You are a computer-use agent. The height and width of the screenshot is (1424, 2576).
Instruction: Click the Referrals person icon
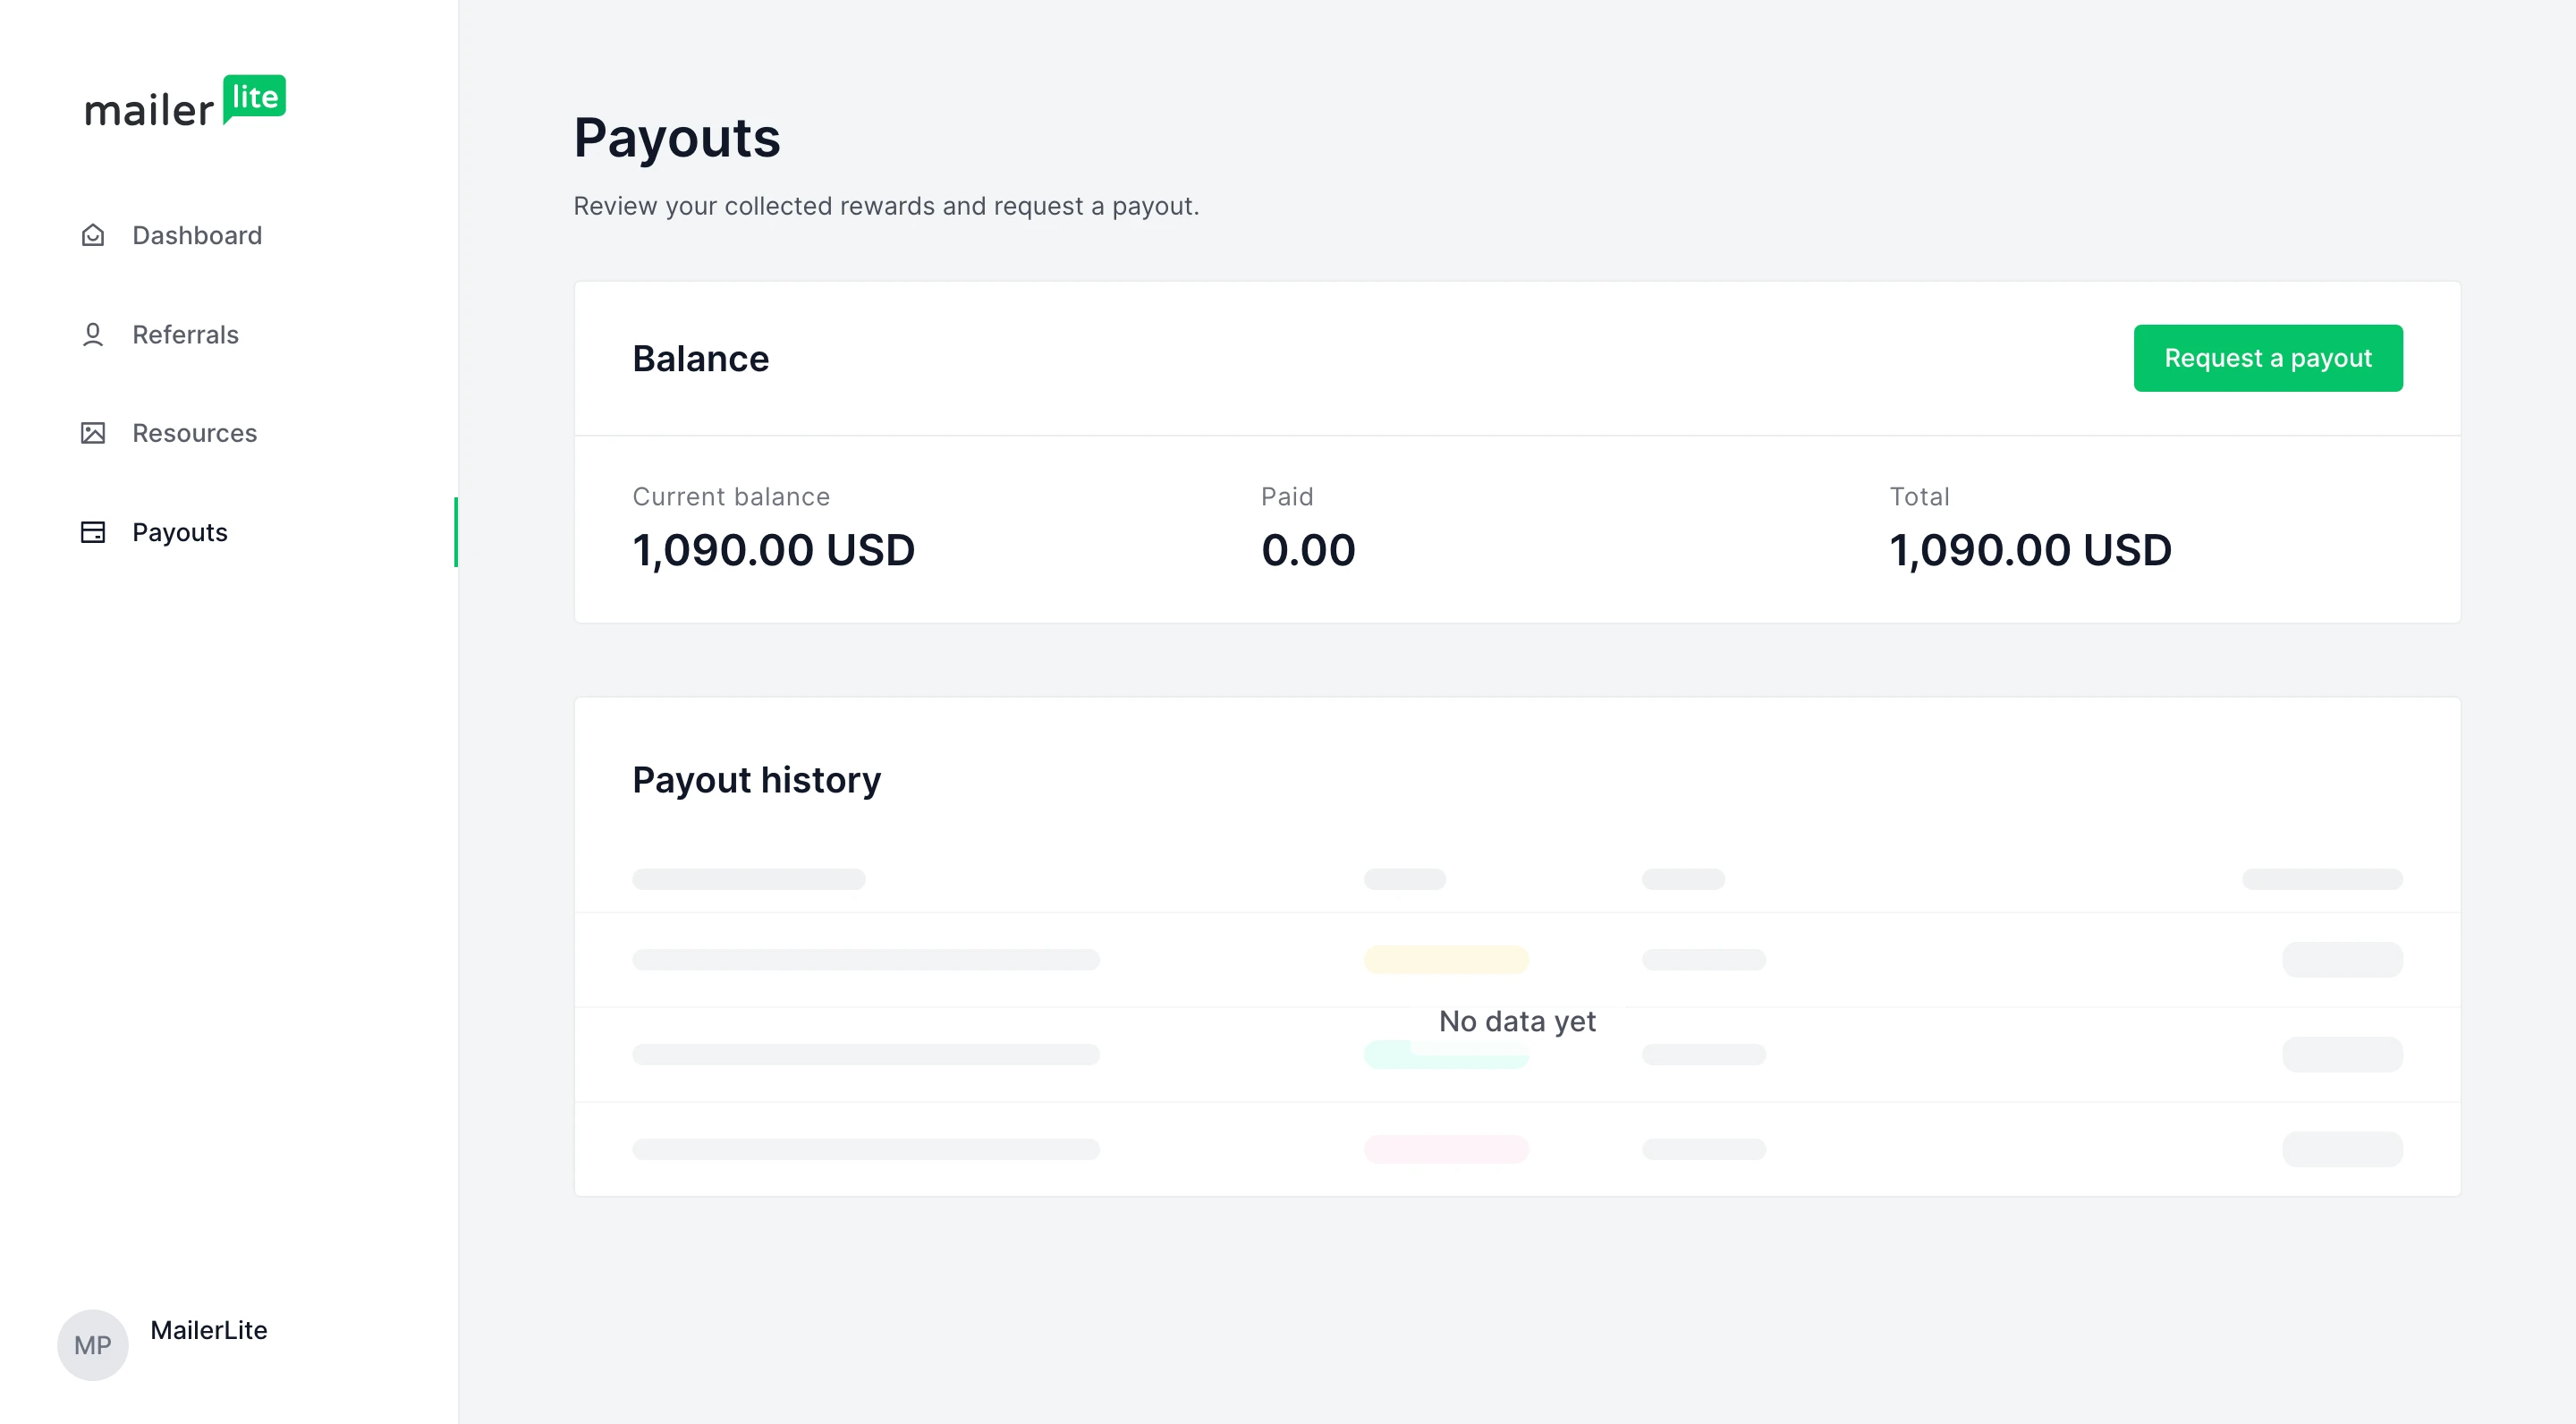coord(93,334)
